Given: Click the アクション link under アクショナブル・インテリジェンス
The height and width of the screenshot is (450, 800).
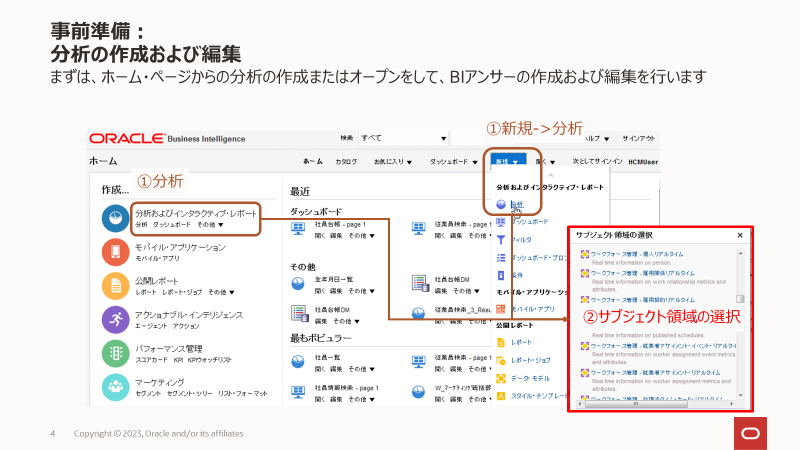Looking at the screenshot, I should coord(186,326).
